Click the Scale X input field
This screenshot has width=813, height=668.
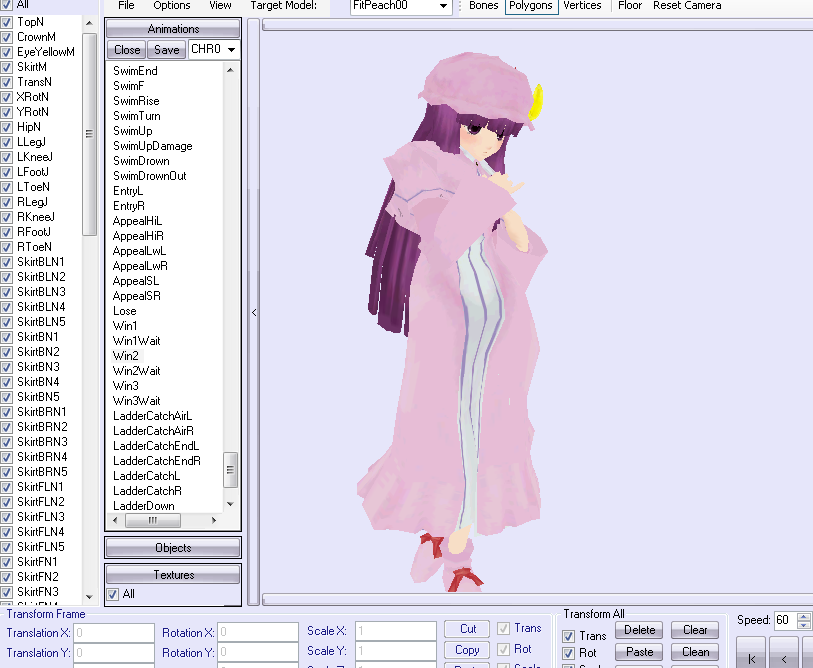coord(396,631)
